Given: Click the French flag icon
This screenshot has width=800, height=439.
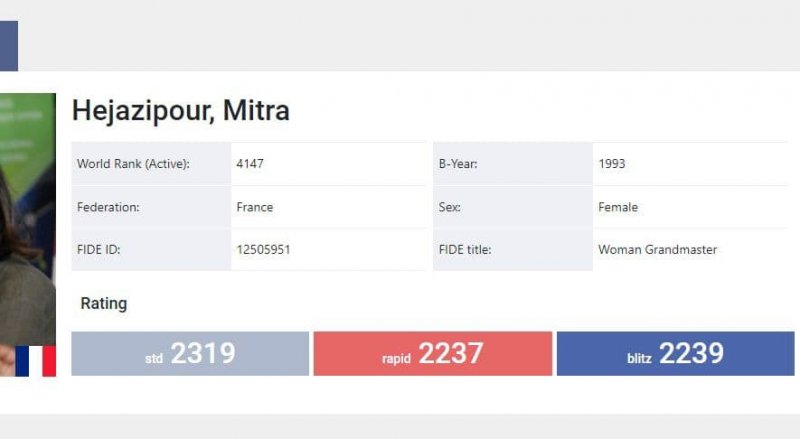Looking at the screenshot, I should click(x=35, y=360).
